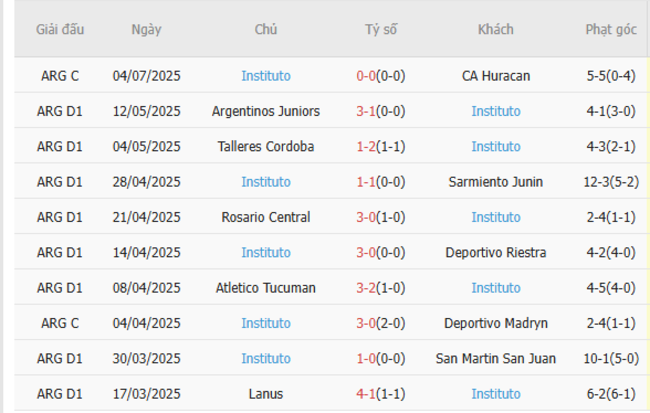
Task: Click the Rosario Central team name
Action: (x=266, y=217)
